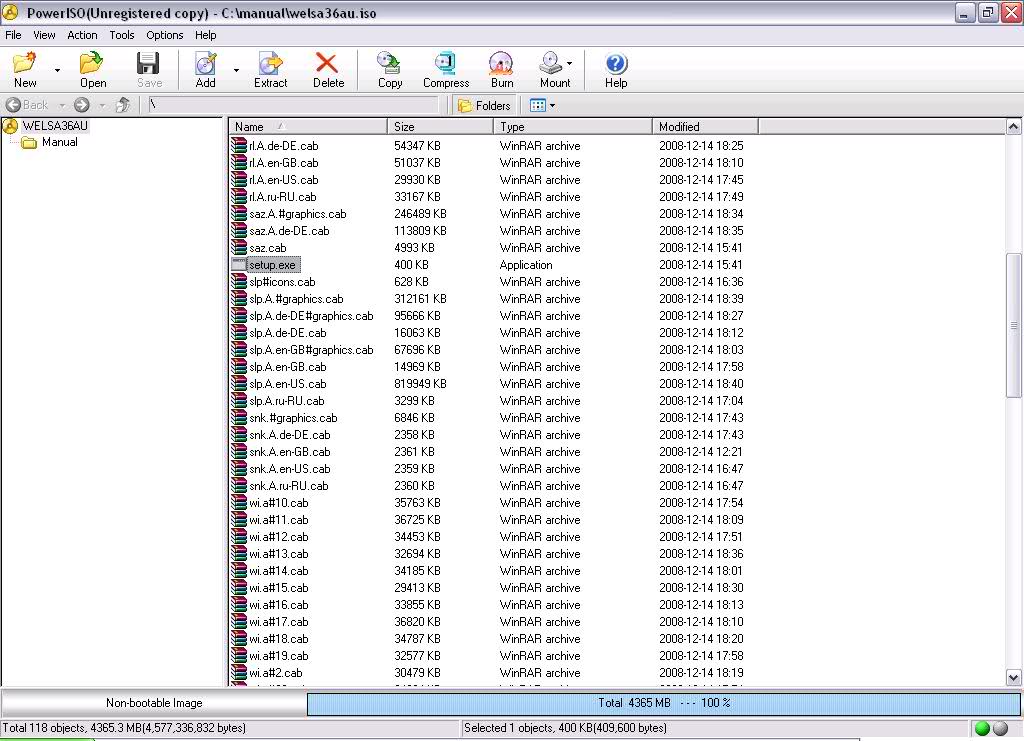This screenshot has width=1024, height=741.
Task: Select file snk.A.en-GB.cab
Action: click(x=289, y=452)
